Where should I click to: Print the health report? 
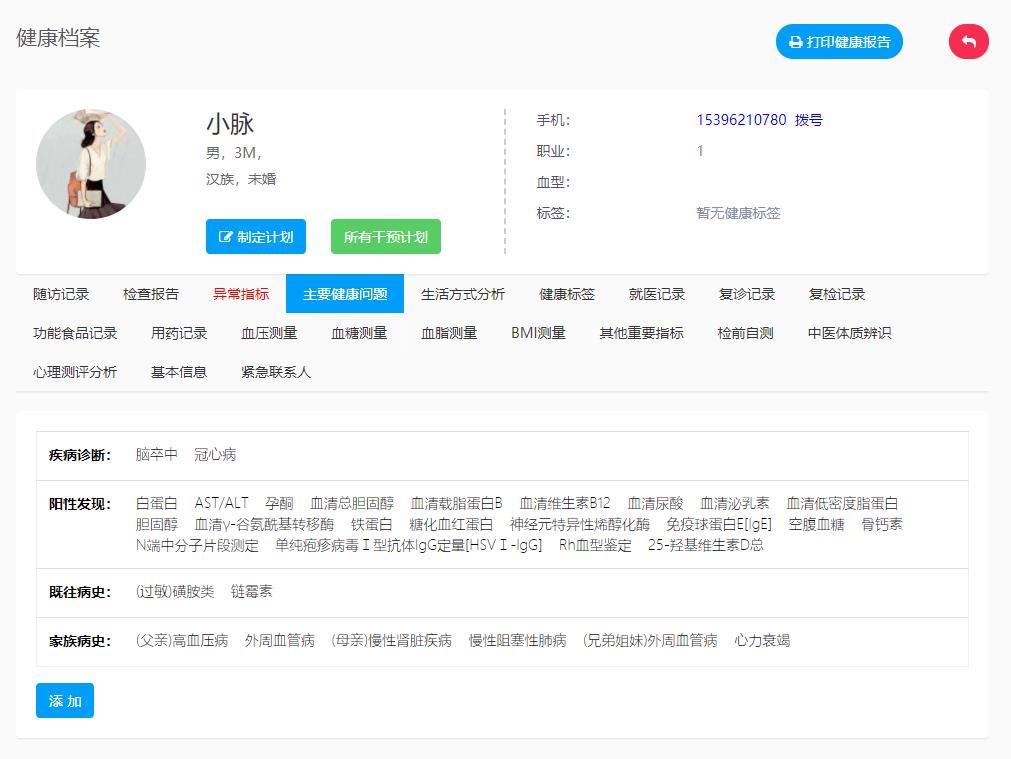coord(839,42)
